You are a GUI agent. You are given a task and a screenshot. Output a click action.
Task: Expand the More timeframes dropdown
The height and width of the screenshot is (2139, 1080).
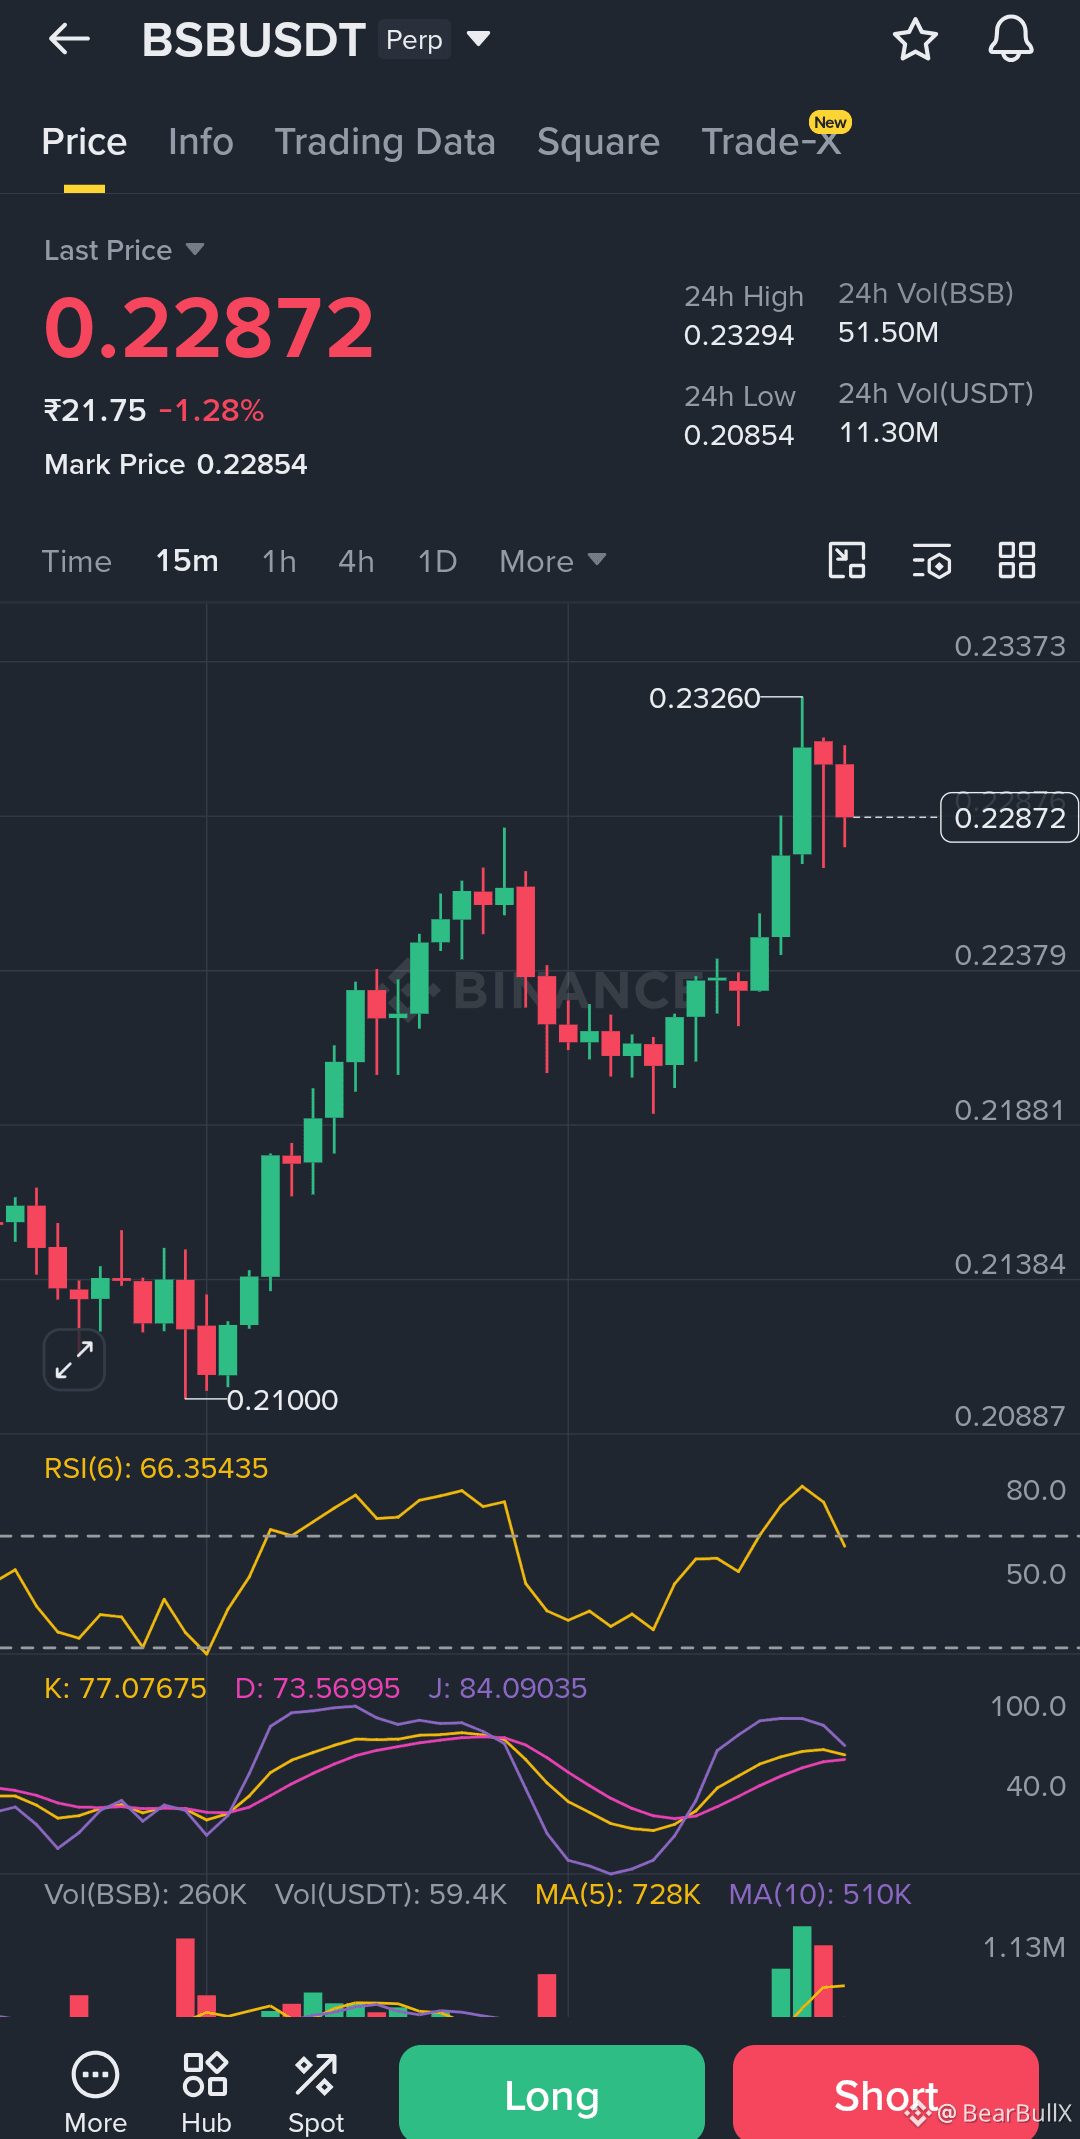pyautogui.click(x=553, y=561)
